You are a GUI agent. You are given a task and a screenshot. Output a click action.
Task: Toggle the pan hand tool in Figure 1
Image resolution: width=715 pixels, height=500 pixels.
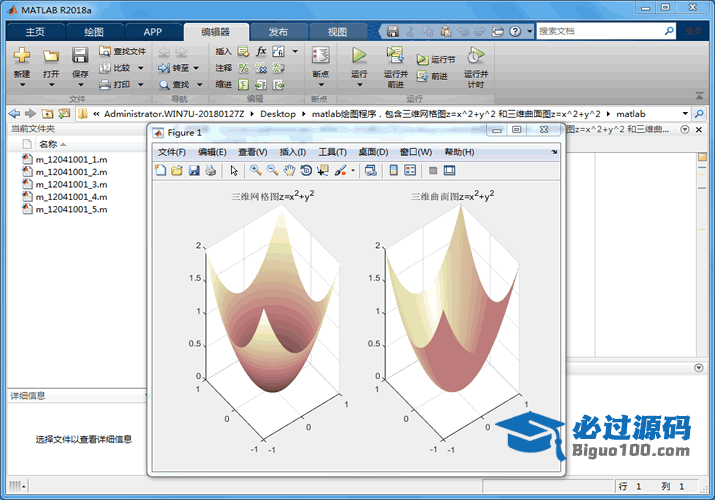click(x=289, y=170)
